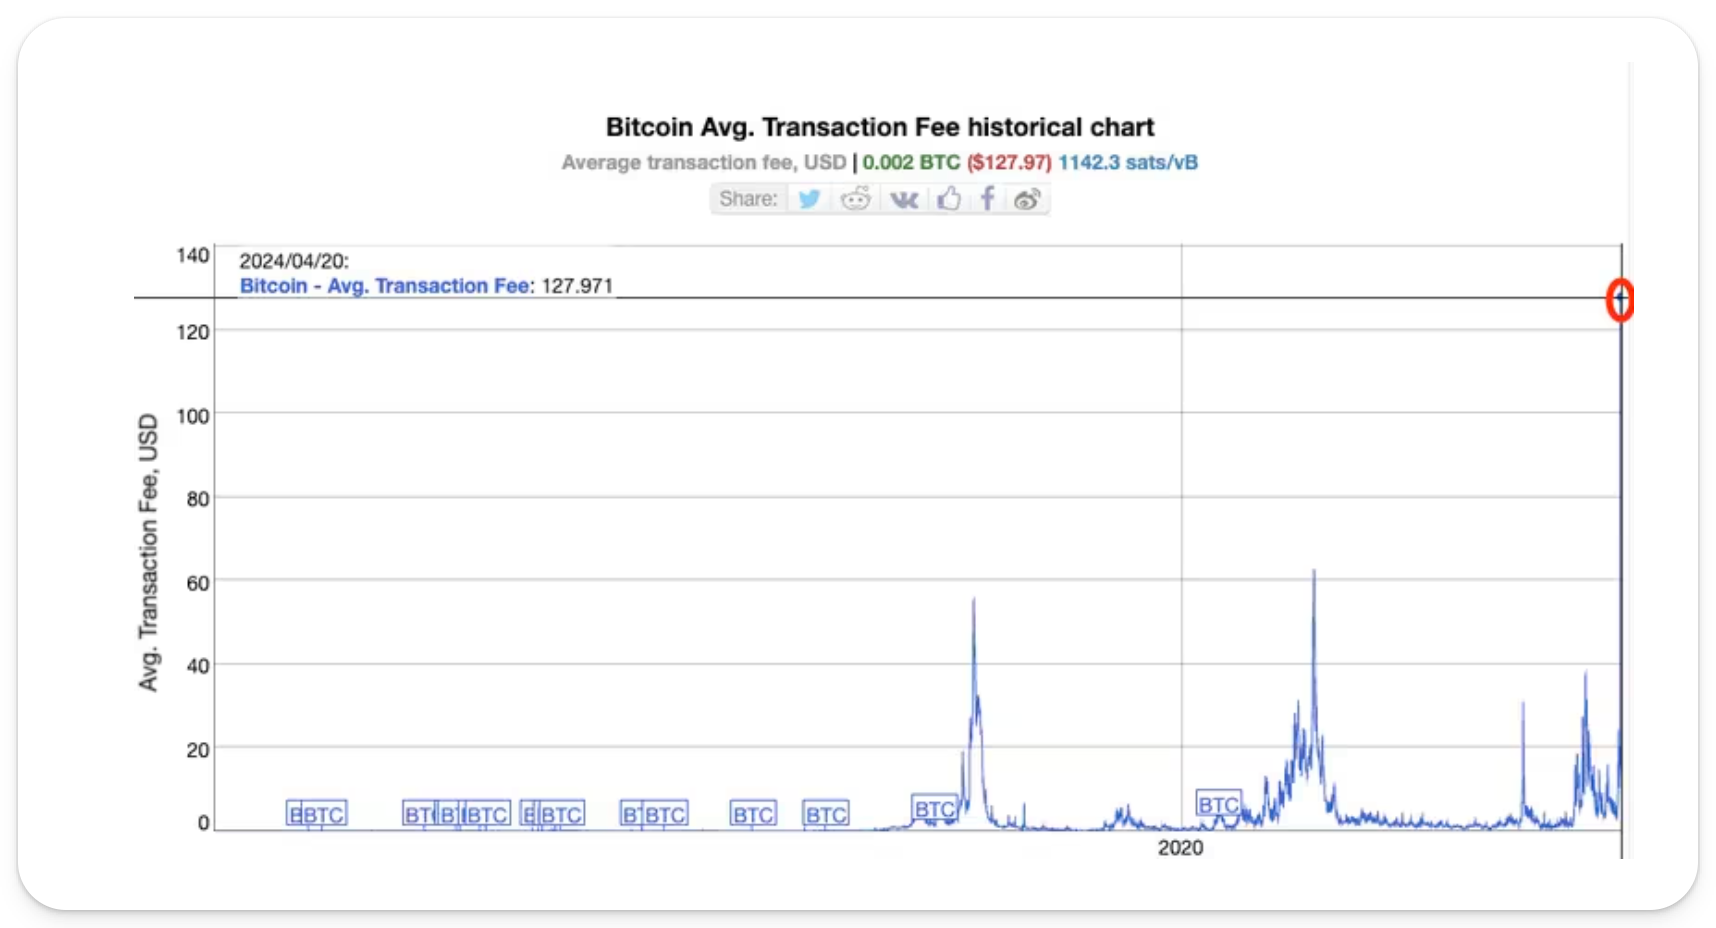This screenshot has width=1716, height=928.
Task: Share the chart on Twitter
Action: pyautogui.click(x=809, y=199)
